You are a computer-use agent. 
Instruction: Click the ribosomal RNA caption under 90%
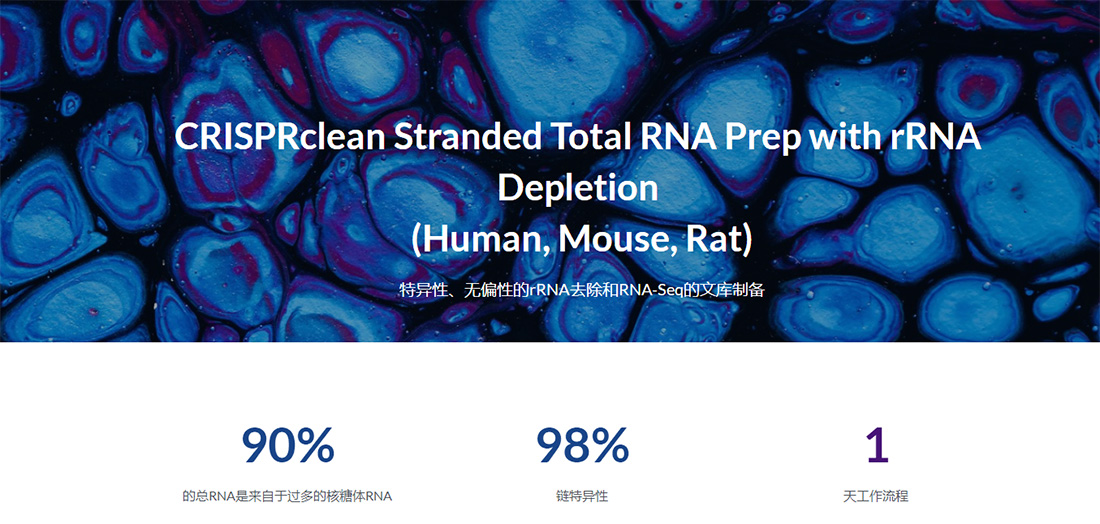coord(287,496)
